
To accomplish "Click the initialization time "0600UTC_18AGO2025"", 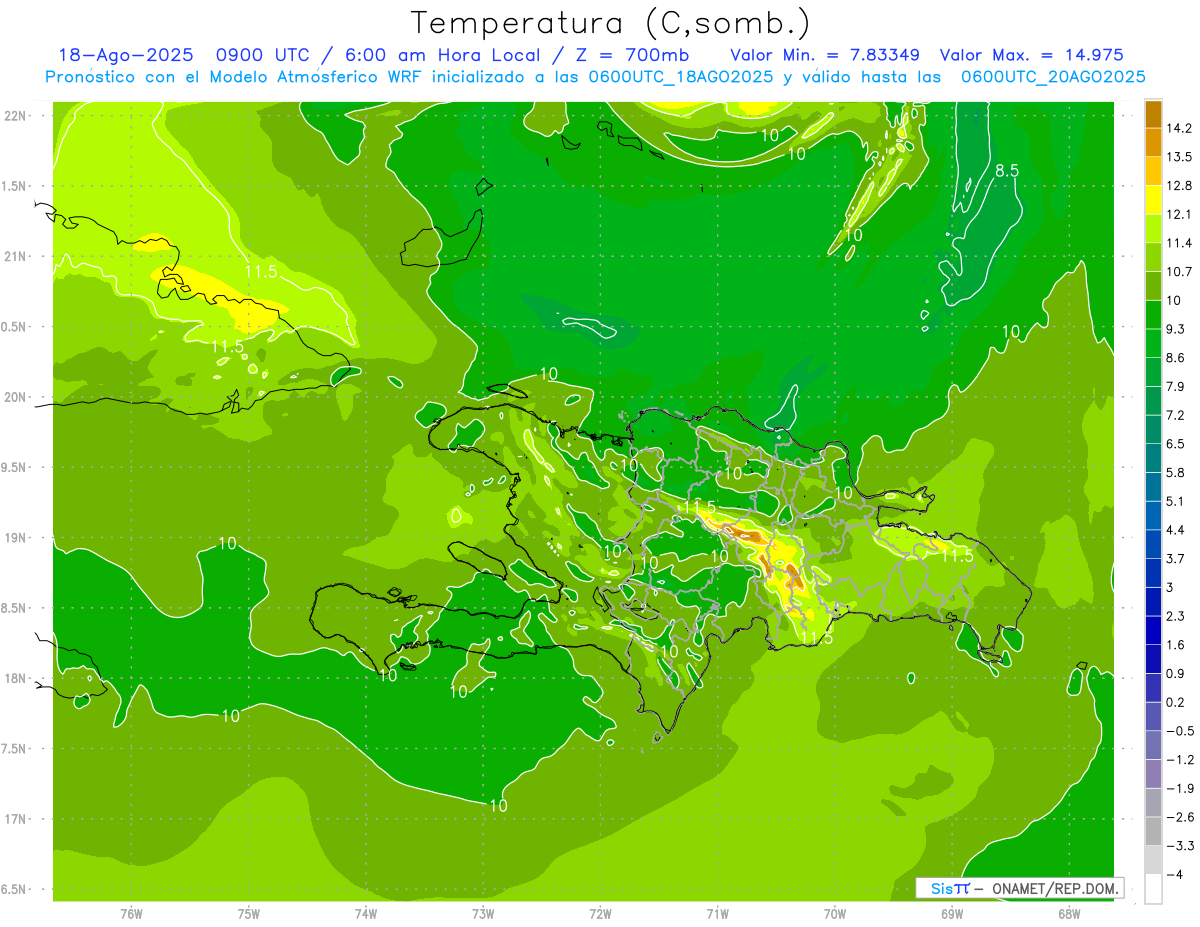I will click(x=679, y=77).
